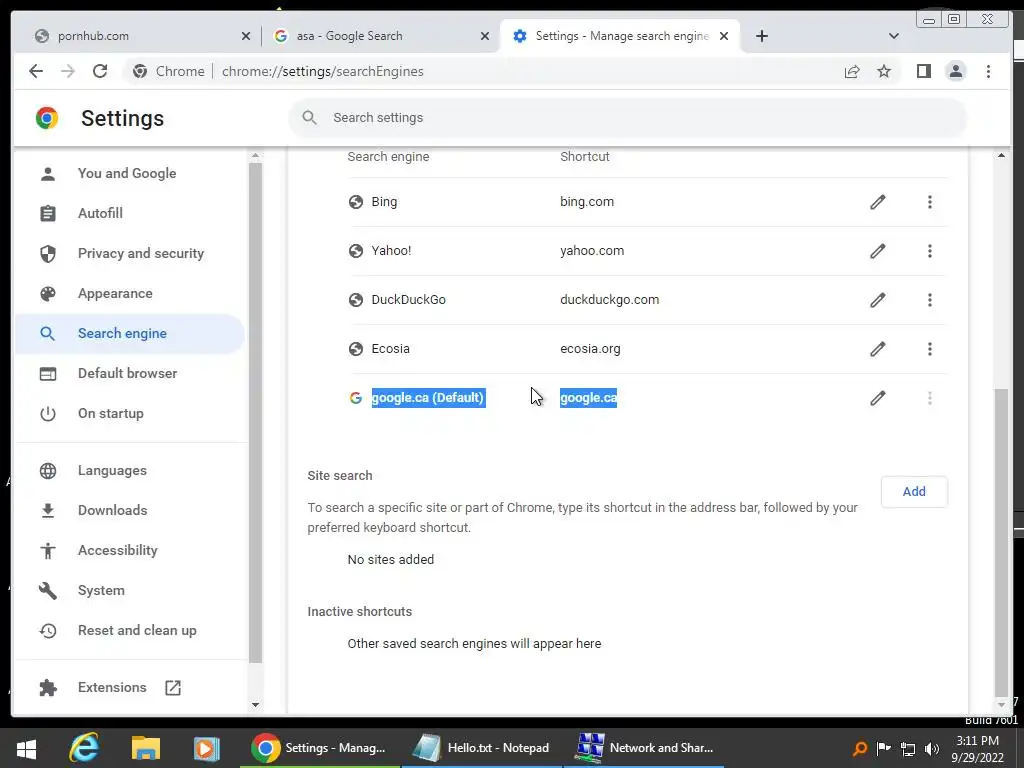Click the network tray icon
The width and height of the screenshot is (1024, 768).
(x=908, y=748)
